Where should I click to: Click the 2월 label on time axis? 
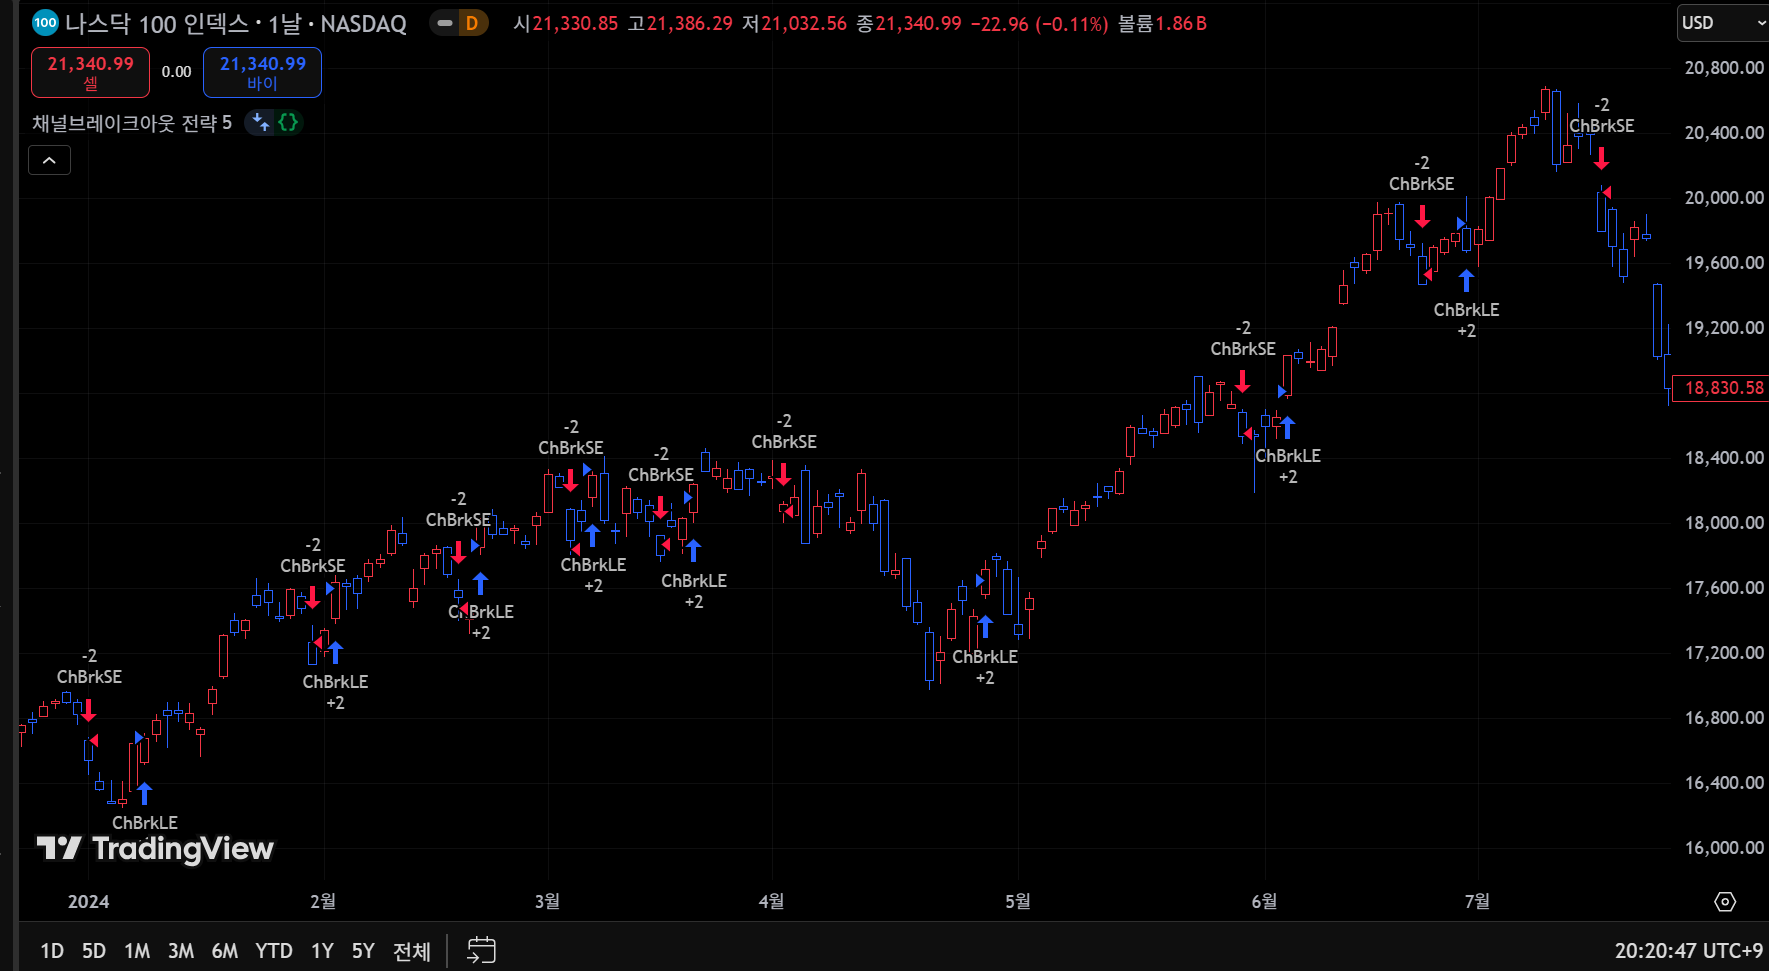click(323, 902)
